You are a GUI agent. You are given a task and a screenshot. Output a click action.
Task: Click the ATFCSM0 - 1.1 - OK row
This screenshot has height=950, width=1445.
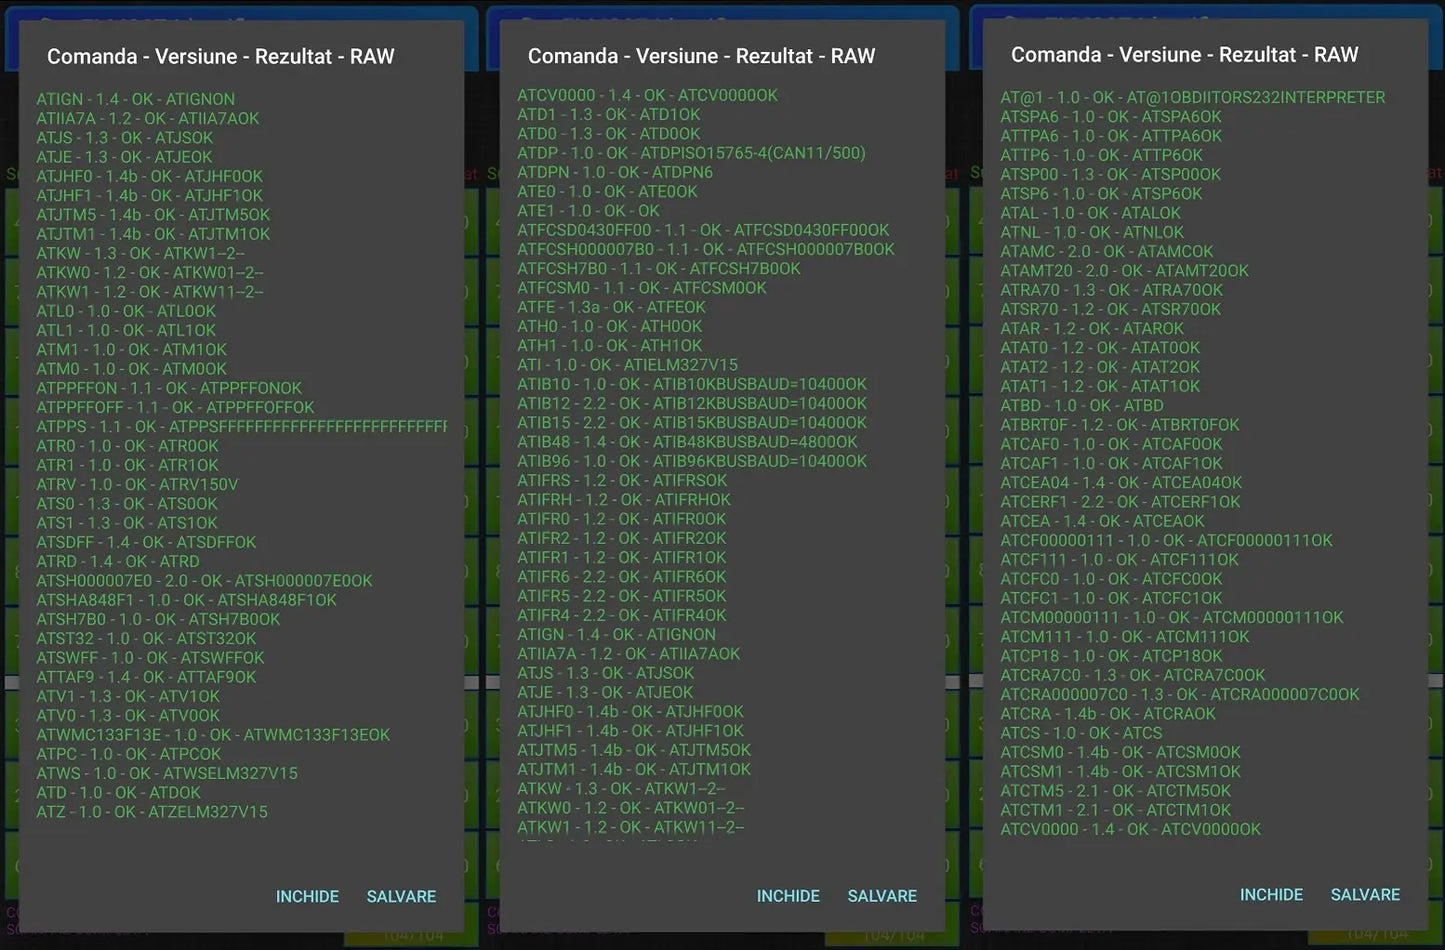tap(642, 288)
